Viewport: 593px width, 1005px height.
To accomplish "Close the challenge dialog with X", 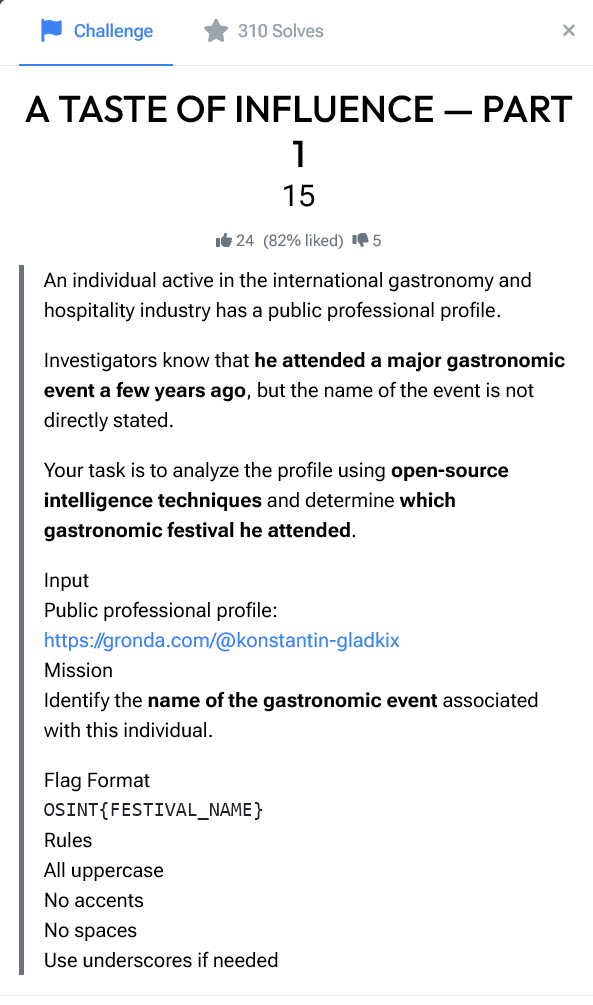I will (x=569, y=30).
